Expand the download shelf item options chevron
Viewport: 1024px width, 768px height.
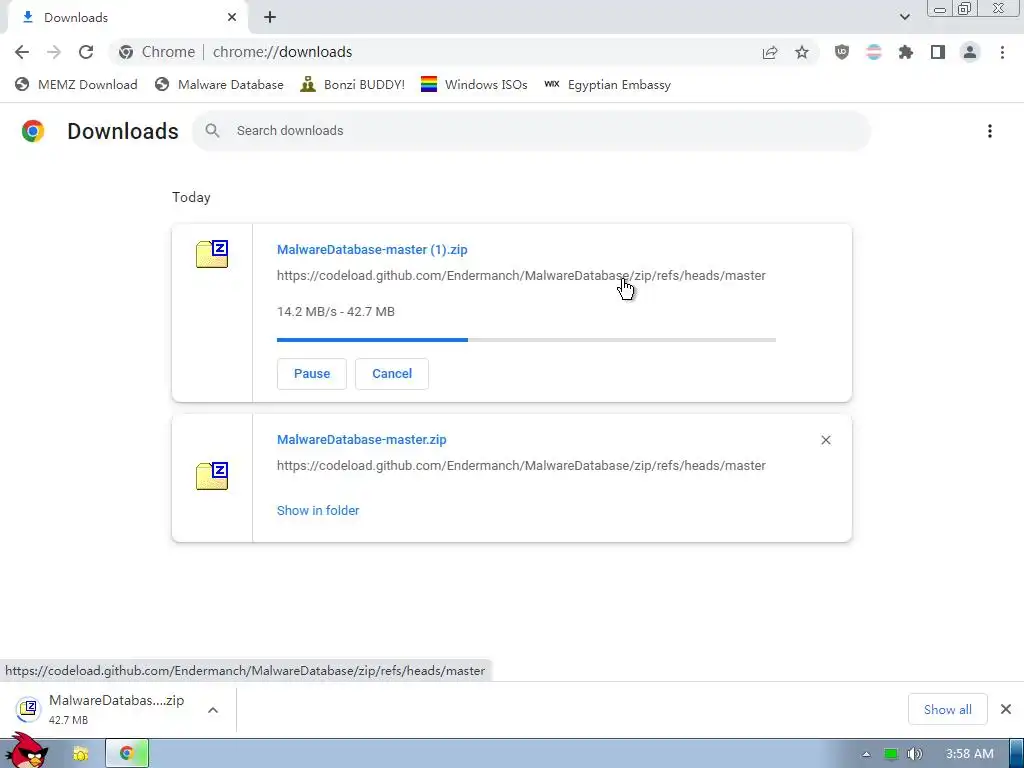213,710
